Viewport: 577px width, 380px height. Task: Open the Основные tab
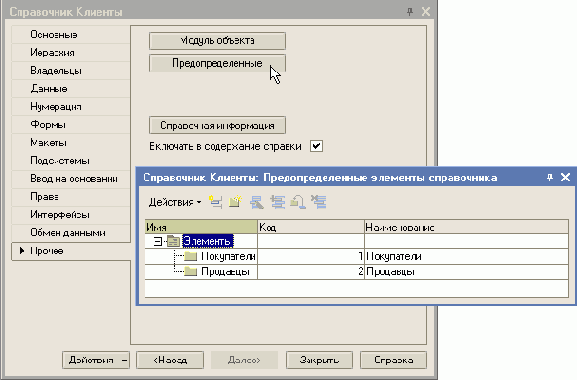pyautogui.click(x=71, y=35)
